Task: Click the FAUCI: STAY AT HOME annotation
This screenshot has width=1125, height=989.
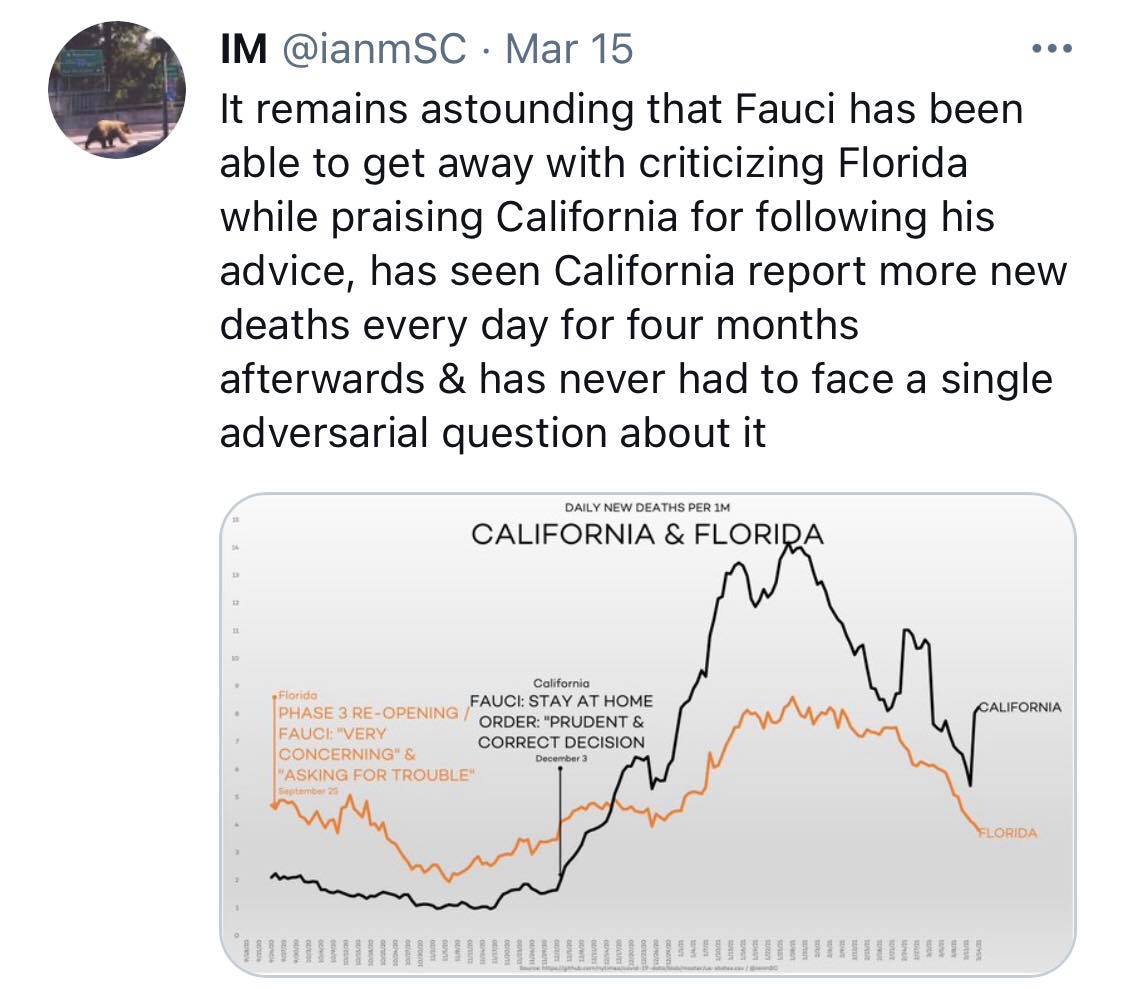Action: pos(561,701)
